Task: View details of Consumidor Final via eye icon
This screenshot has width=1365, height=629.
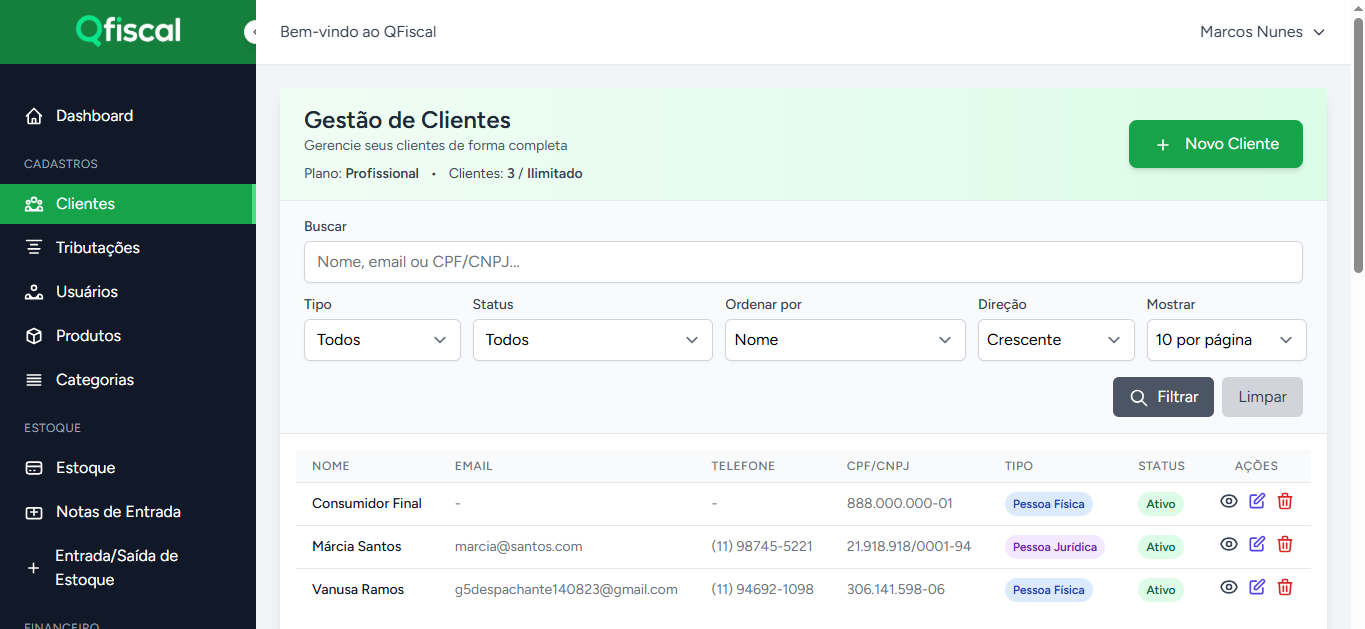Action: (x=1229, y=501)
